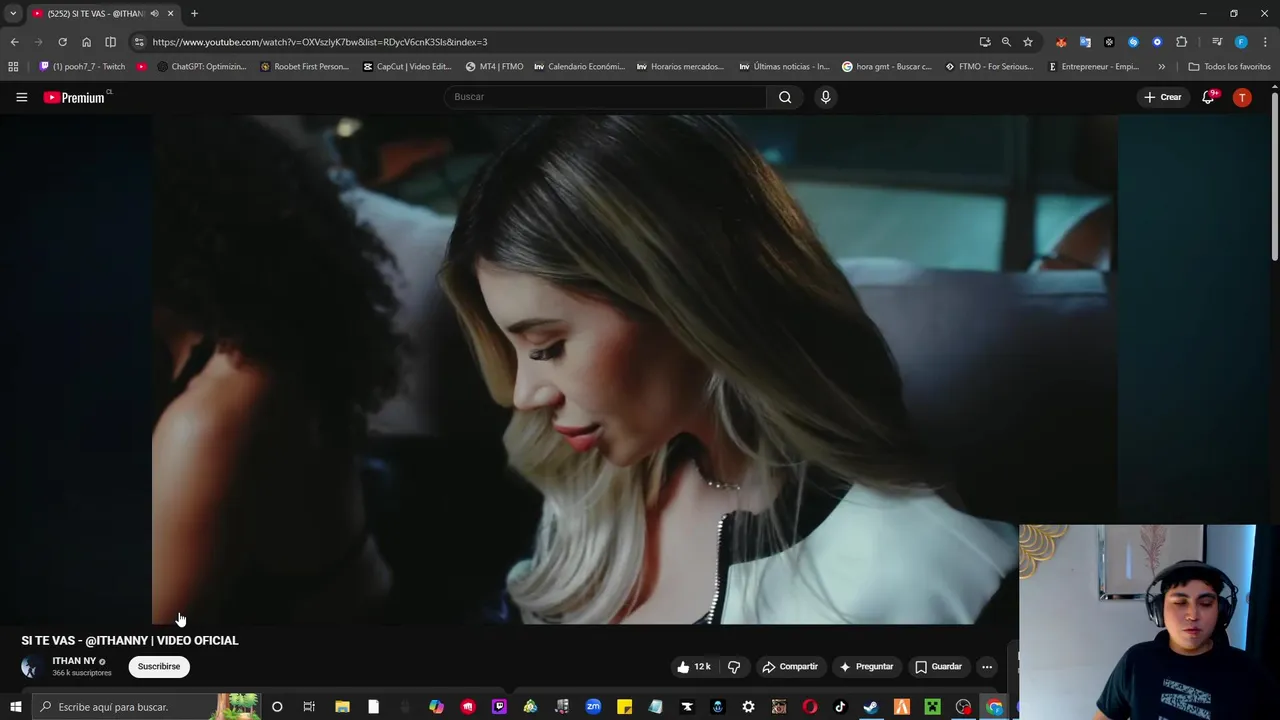
Task: Open ITHAN NY channel name link
Action: click(x=74, y=661)
